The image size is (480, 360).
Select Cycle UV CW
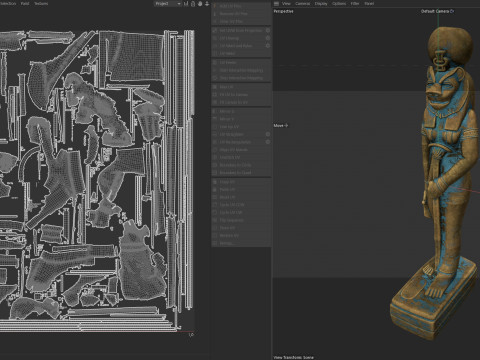(x=241, y=212)
